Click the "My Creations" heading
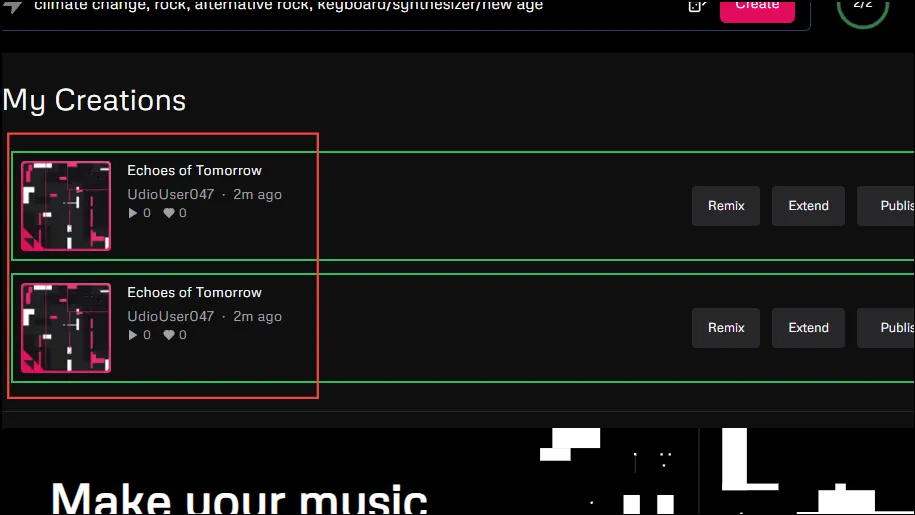The image size is (915, 515). pyautogui.click(x=95, y=100)
